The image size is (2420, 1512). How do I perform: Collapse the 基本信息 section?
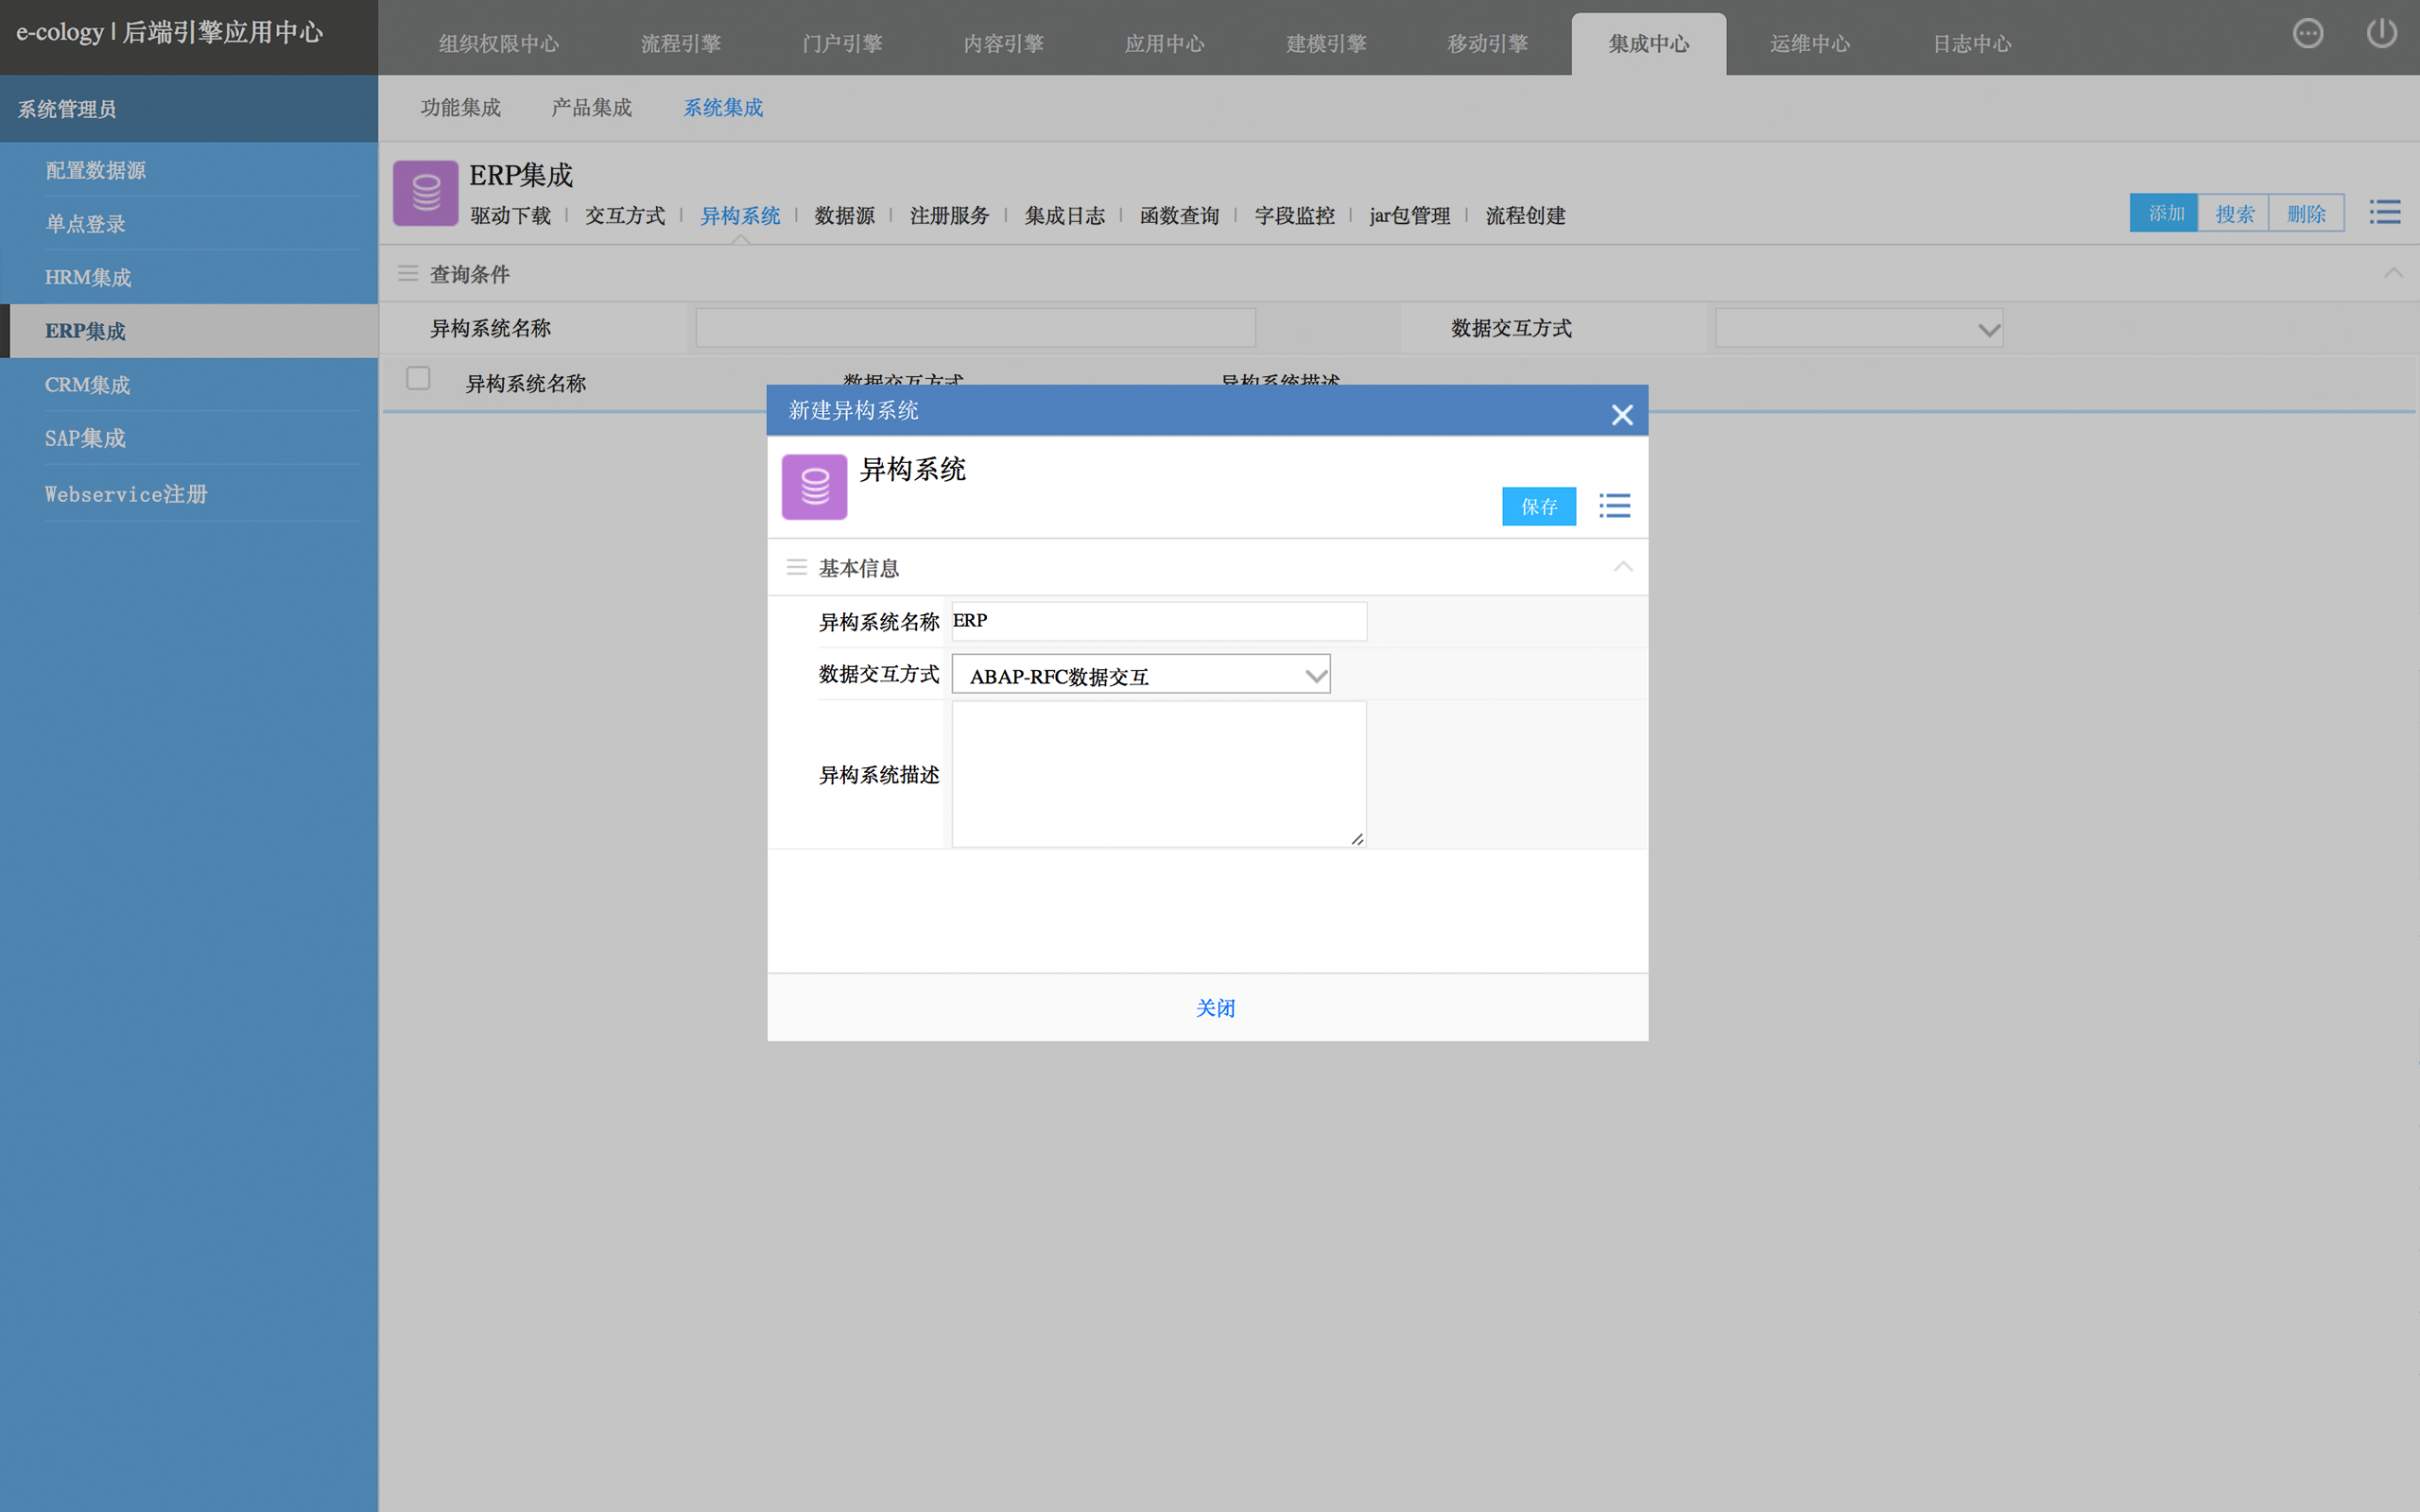(x=1622, y=567)
